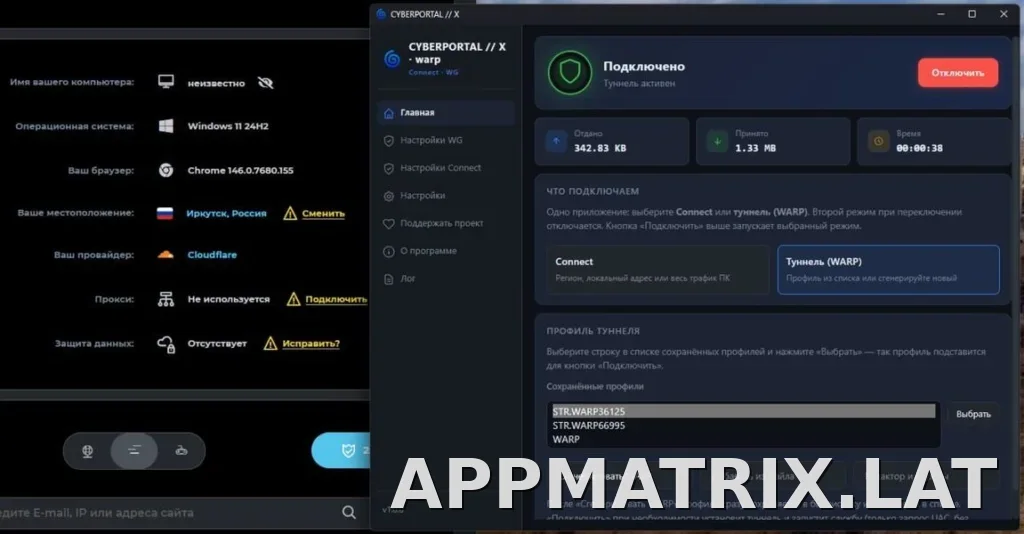Click the Подключить proxy link

(336, 299)
